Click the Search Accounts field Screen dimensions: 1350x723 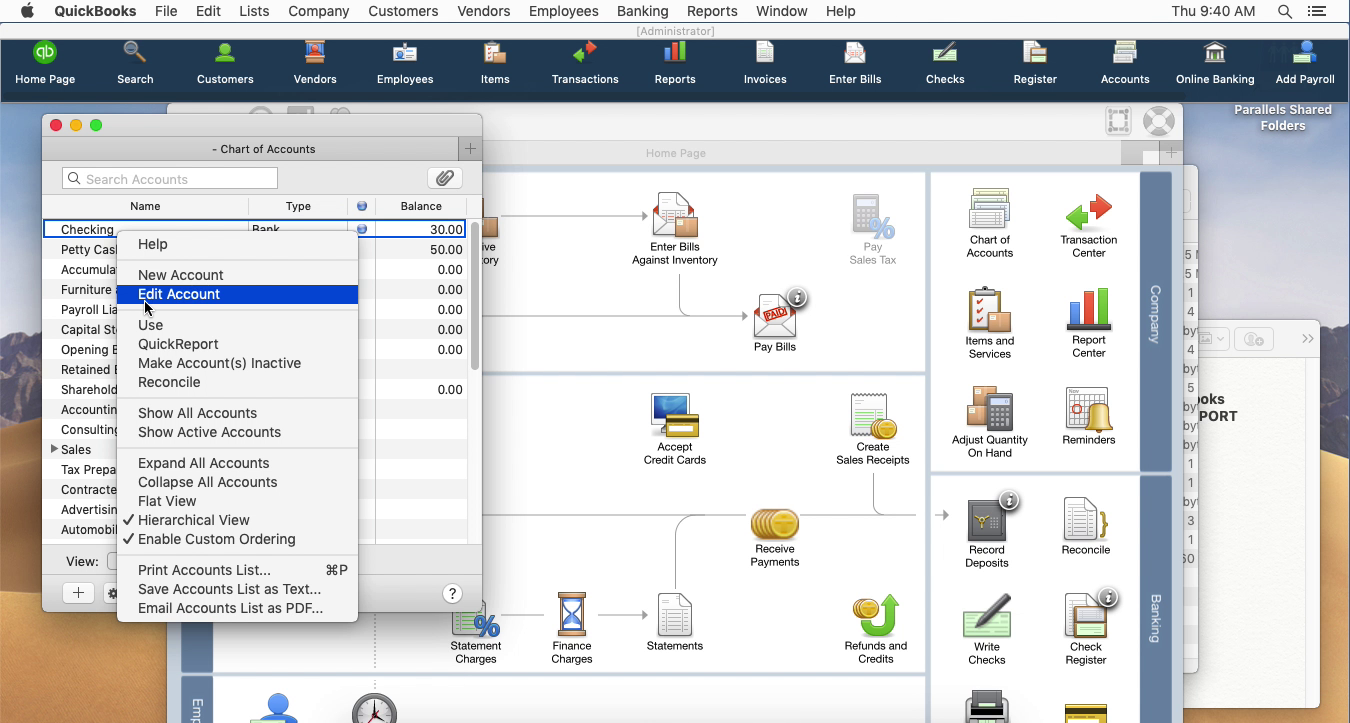point(170,178)
